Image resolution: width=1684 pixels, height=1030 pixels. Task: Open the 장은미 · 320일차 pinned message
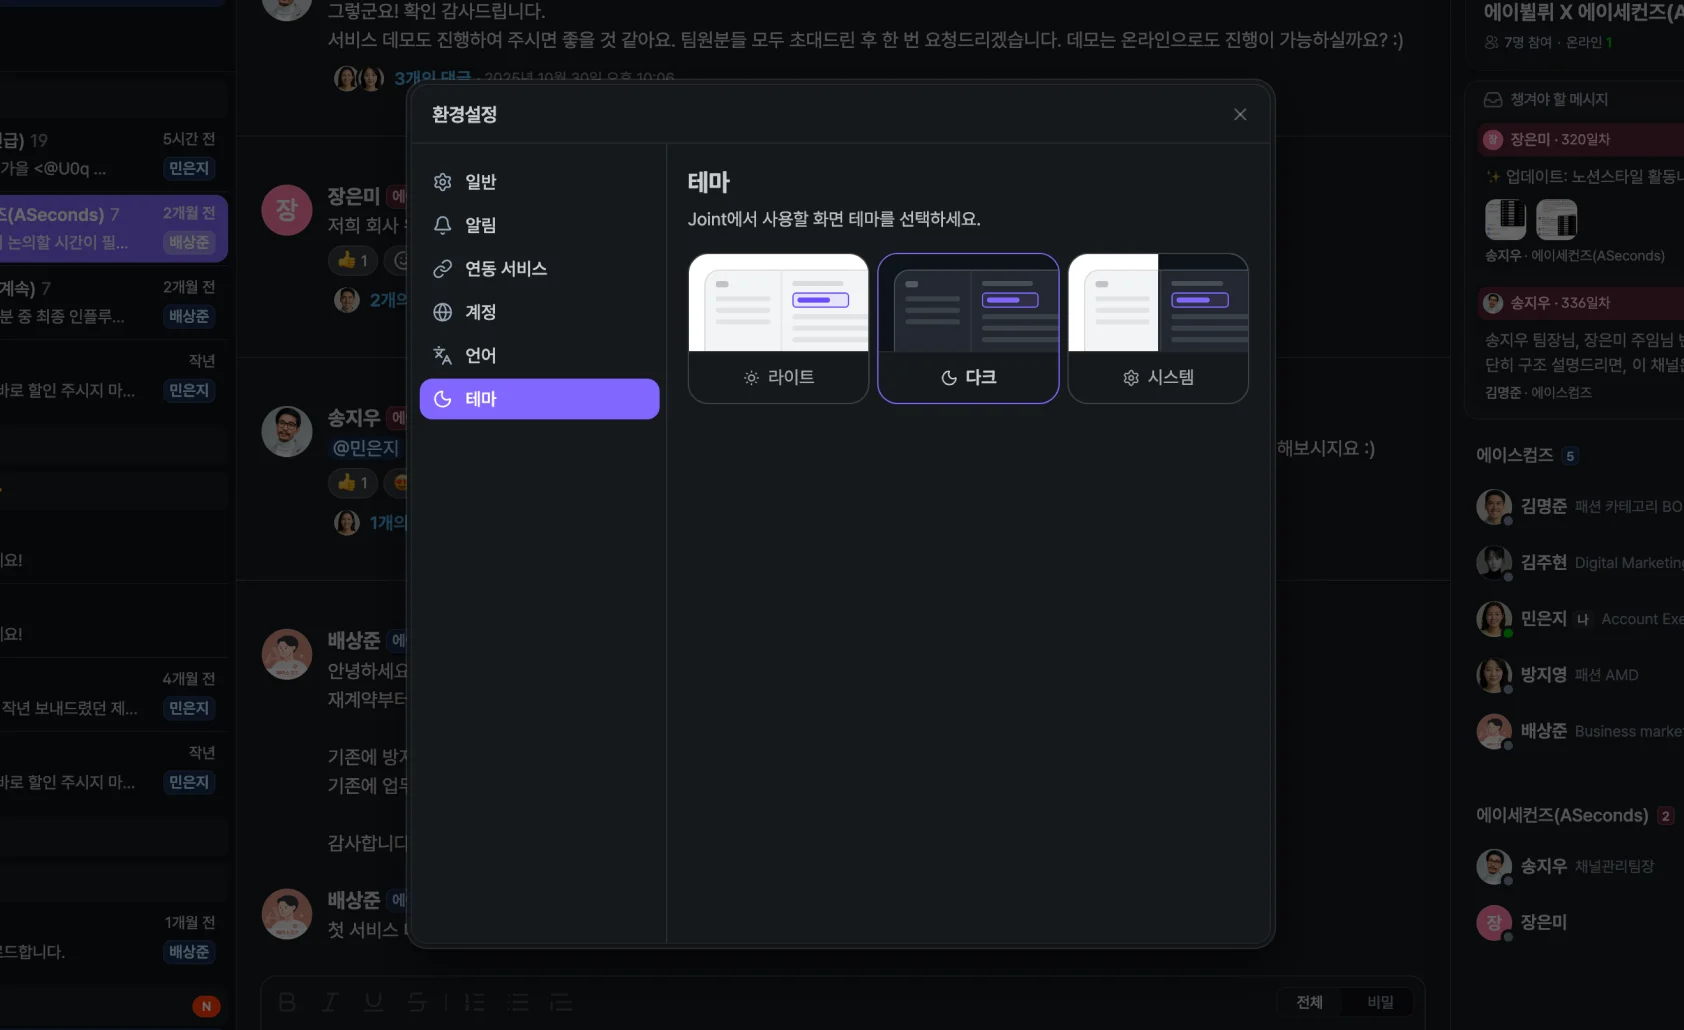(x=1580, y=139)
